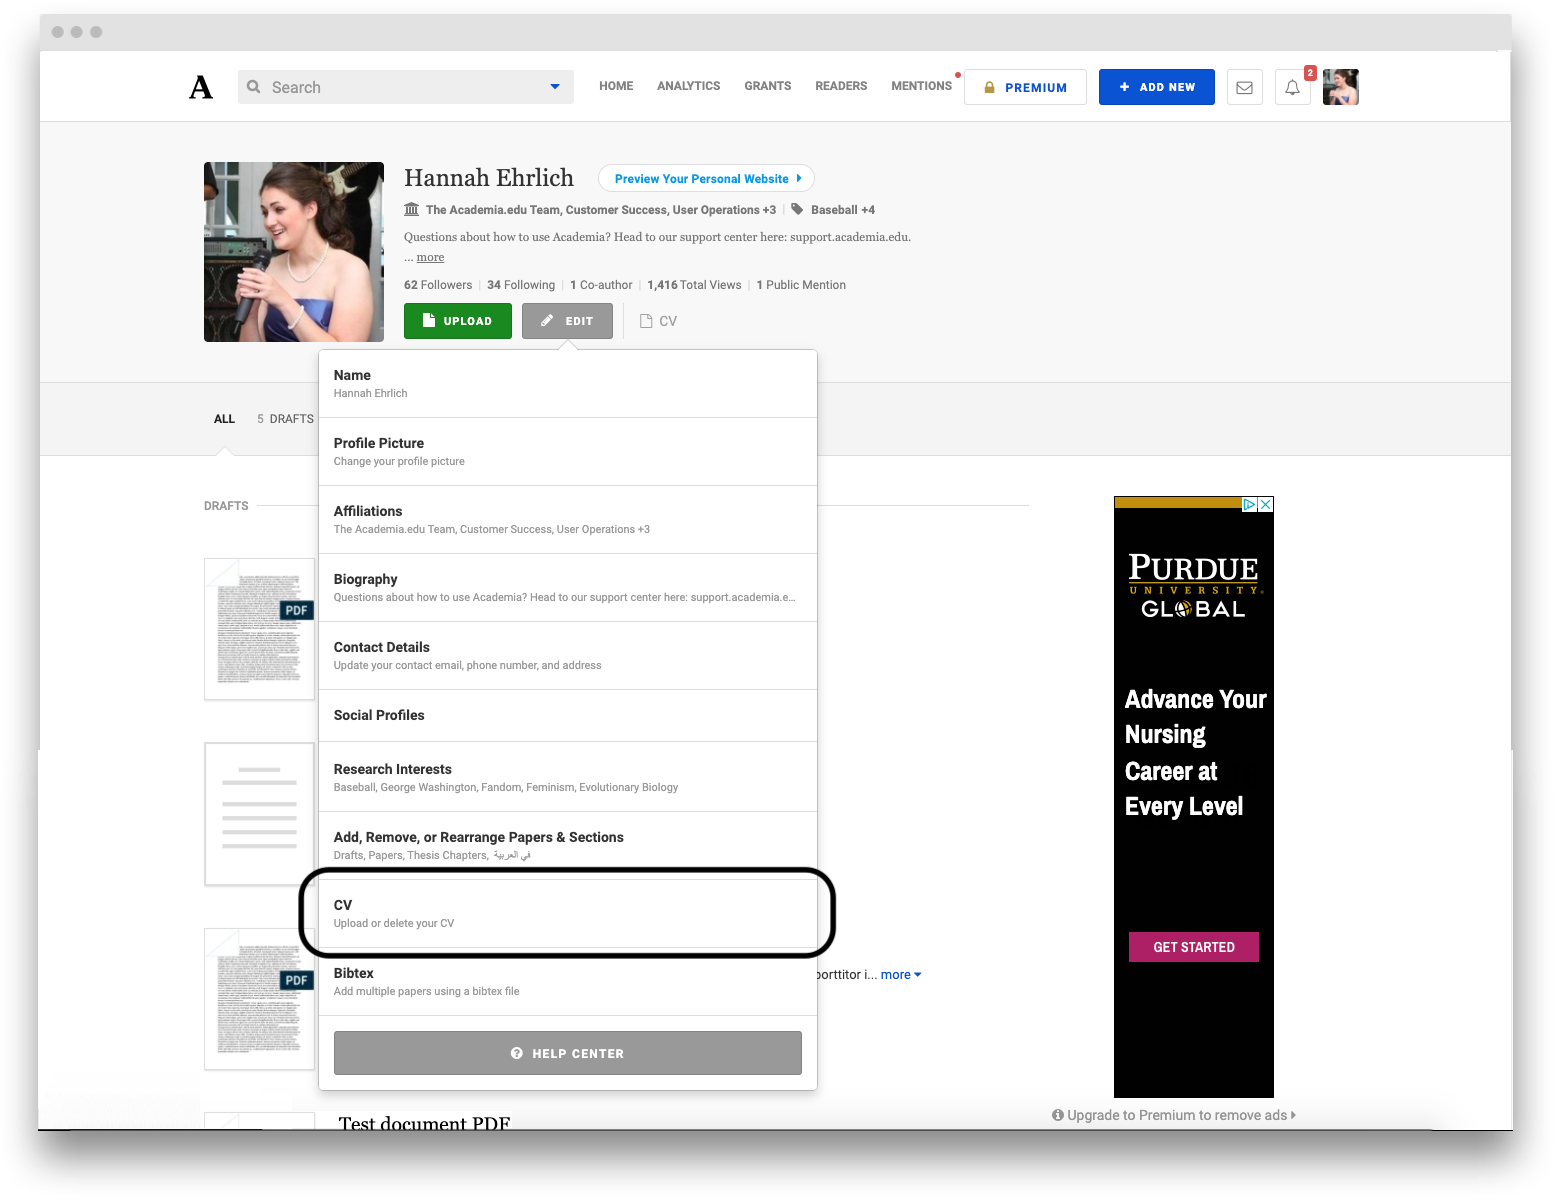Choose Research Interests in the edit menu
1555x1197 pixels.
coord(568,777)
